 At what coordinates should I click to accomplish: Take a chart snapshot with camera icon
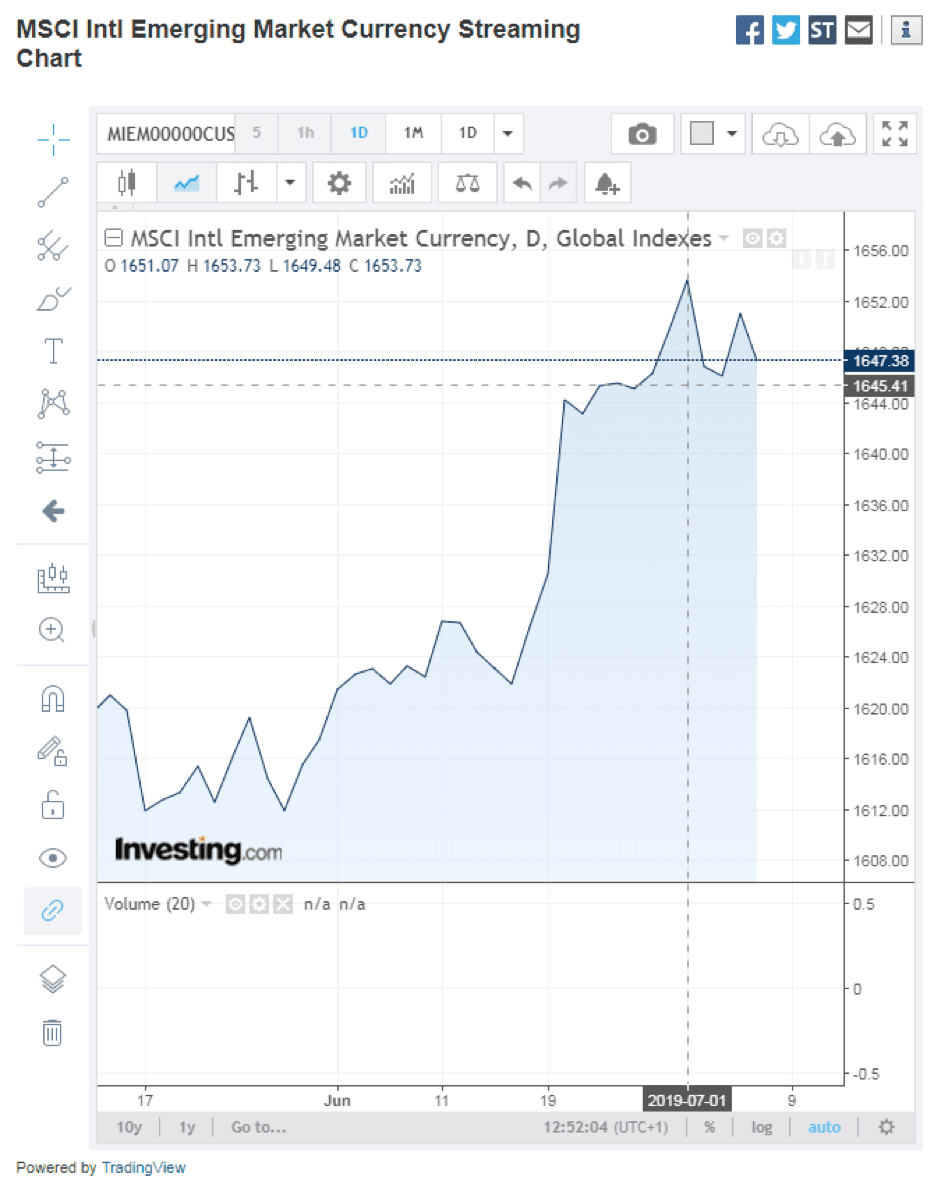point(642,134)
